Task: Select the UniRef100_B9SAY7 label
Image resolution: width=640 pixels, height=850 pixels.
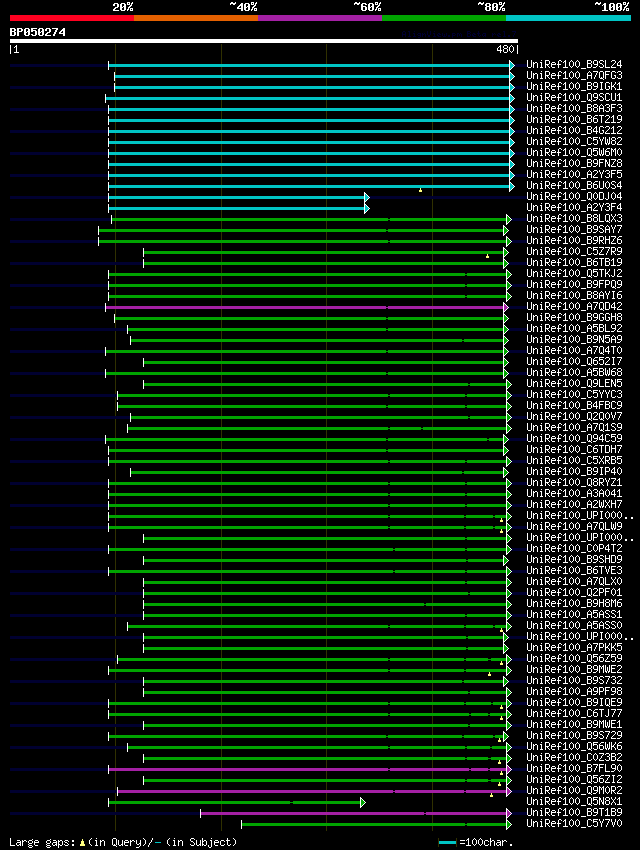Action: pyautogui.click(x=574, y=229)
